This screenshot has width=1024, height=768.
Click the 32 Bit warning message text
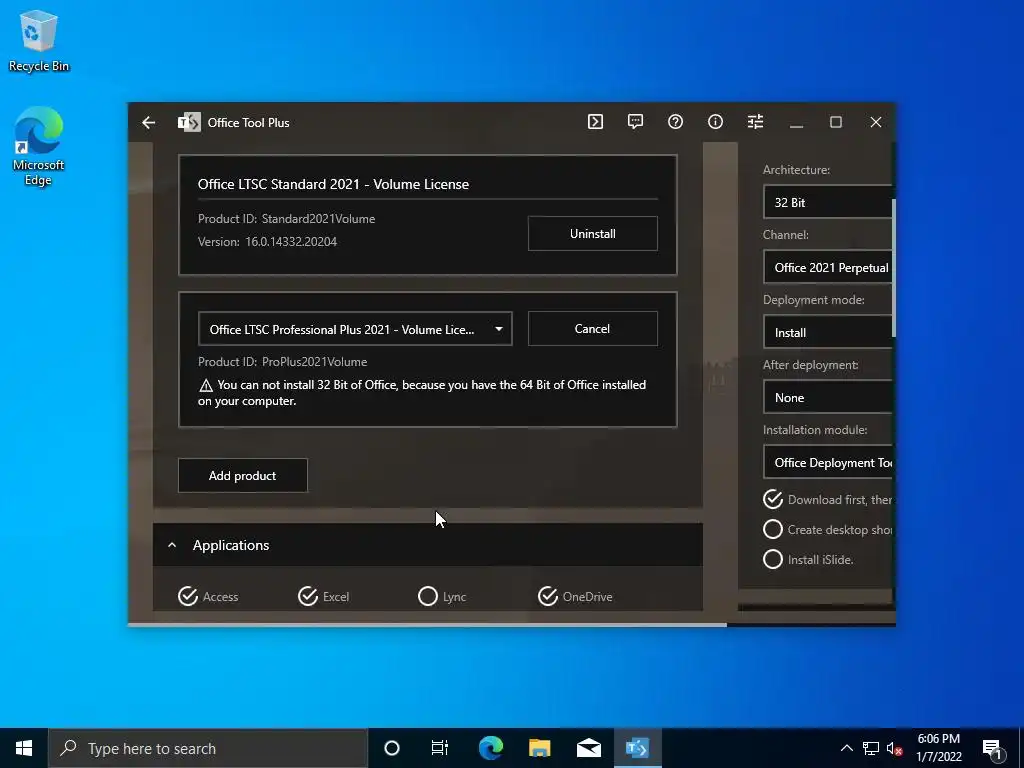pos(422,392)
